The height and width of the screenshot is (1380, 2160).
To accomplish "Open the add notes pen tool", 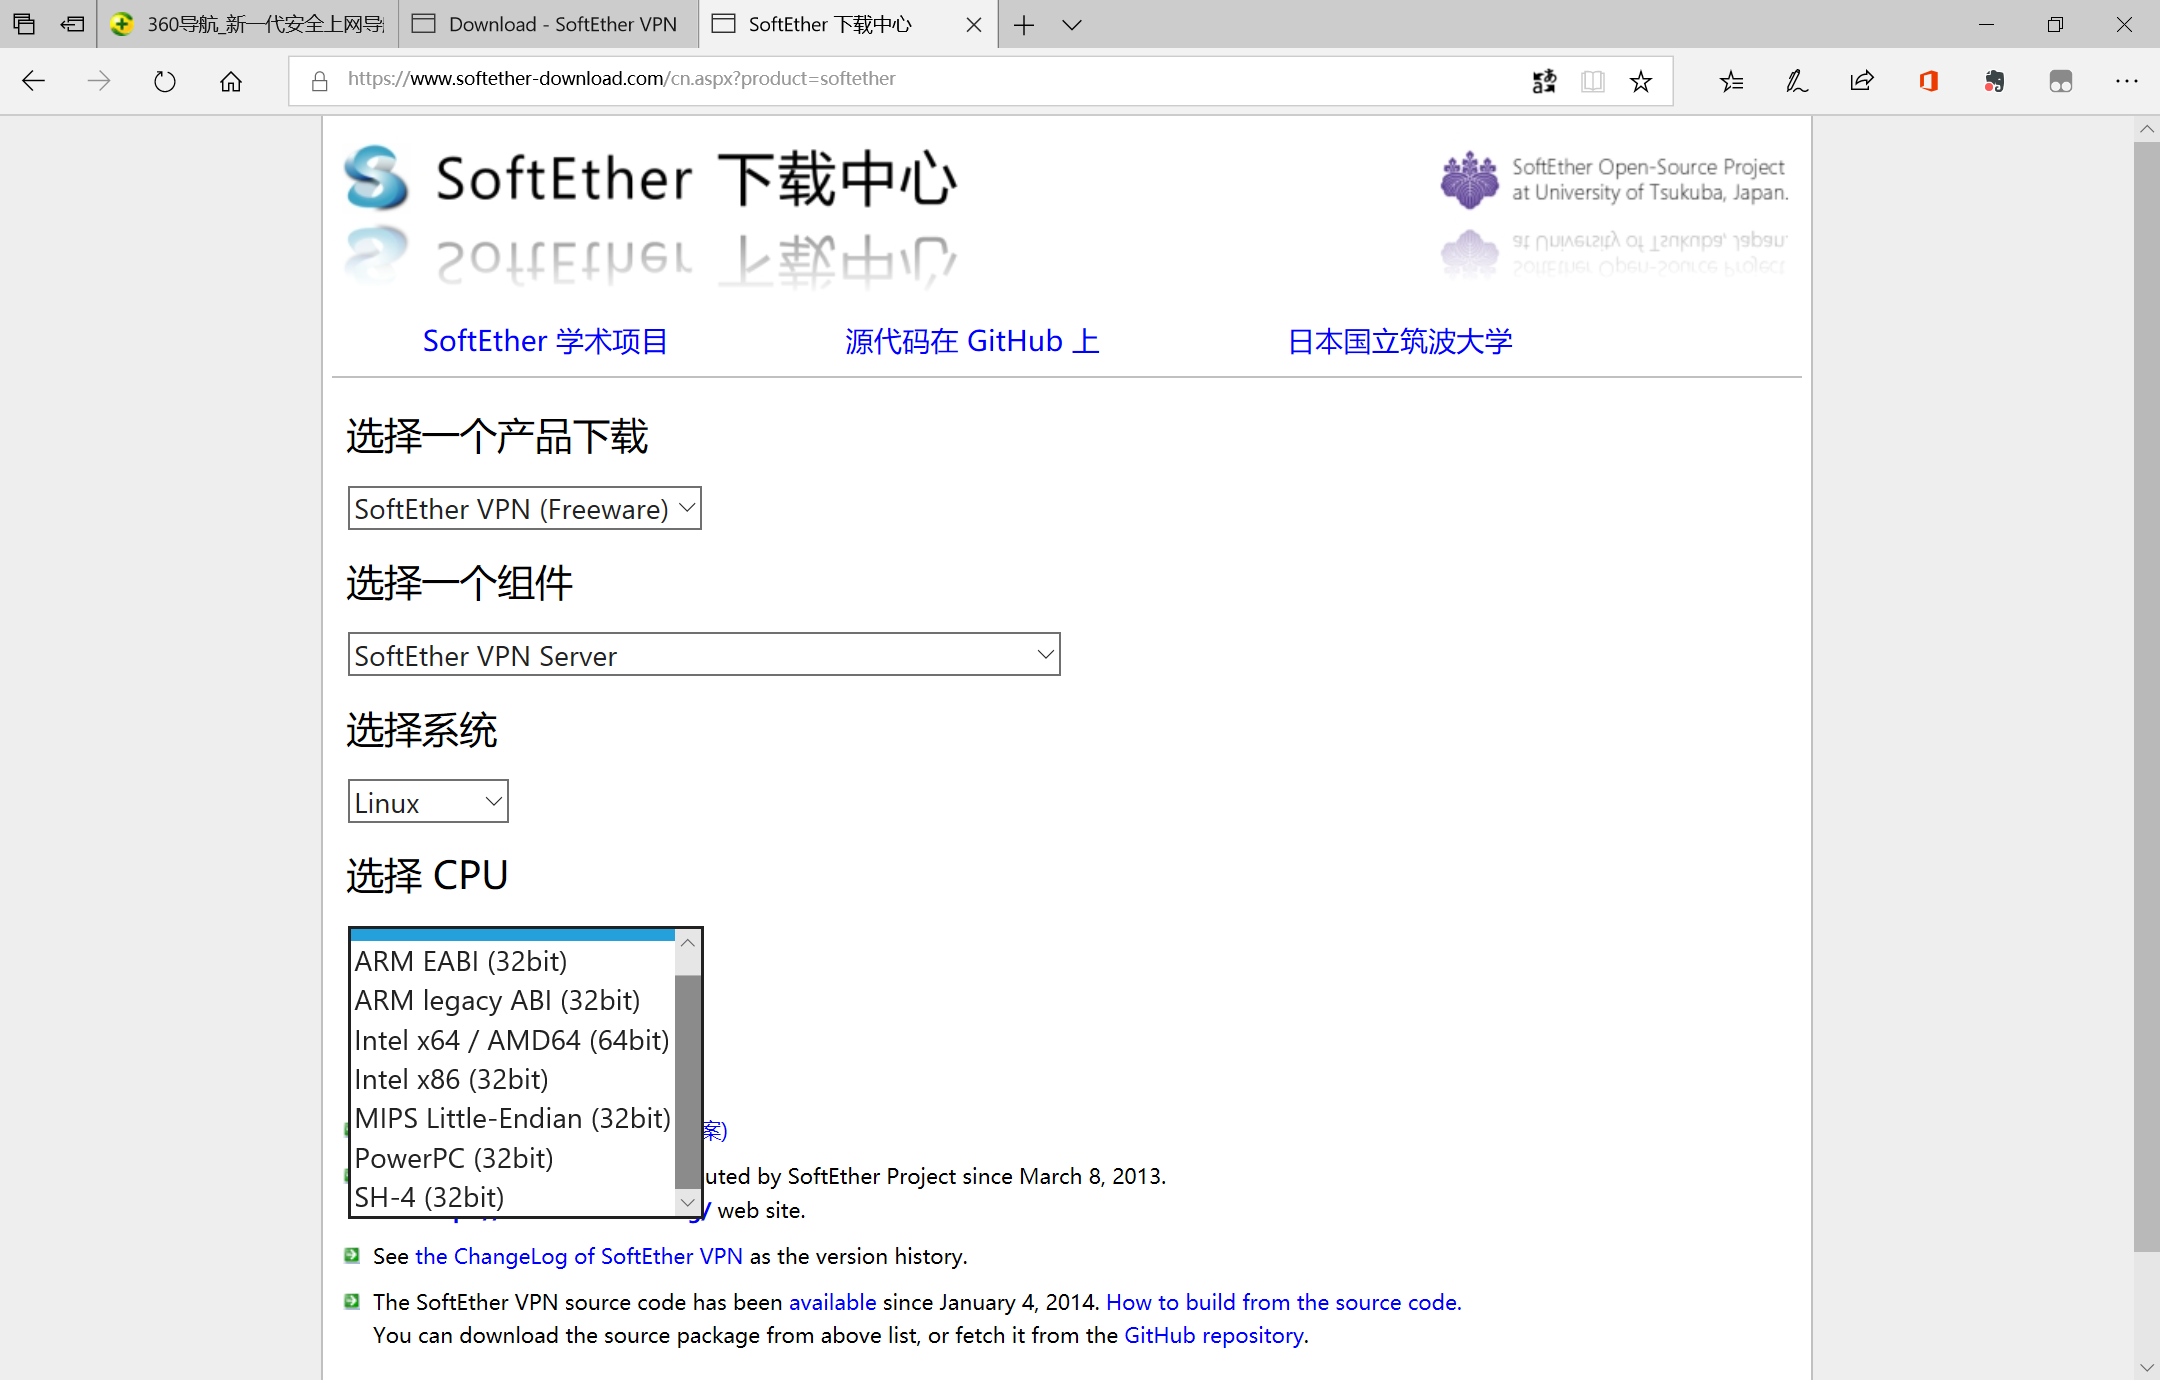I will (x=1797, y=81).
